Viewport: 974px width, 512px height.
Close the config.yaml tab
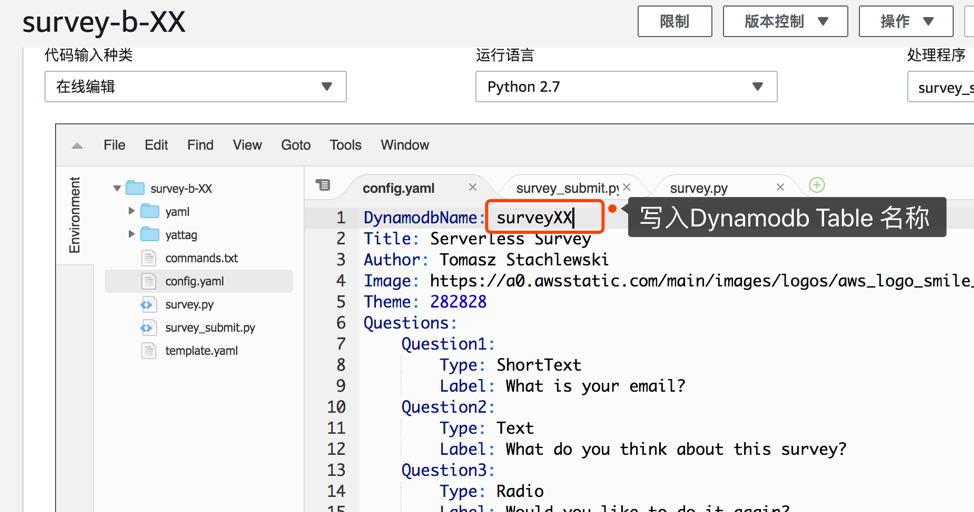(x=473, y=187)
